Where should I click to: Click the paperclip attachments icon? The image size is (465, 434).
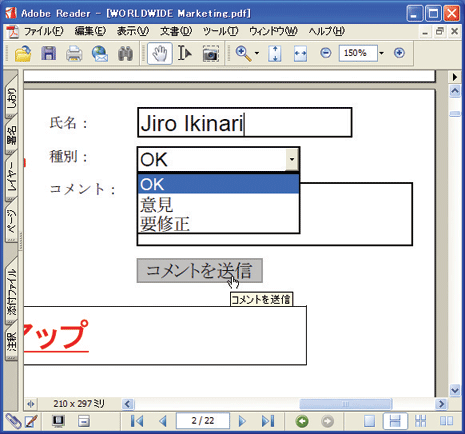[x=12, y=421]
